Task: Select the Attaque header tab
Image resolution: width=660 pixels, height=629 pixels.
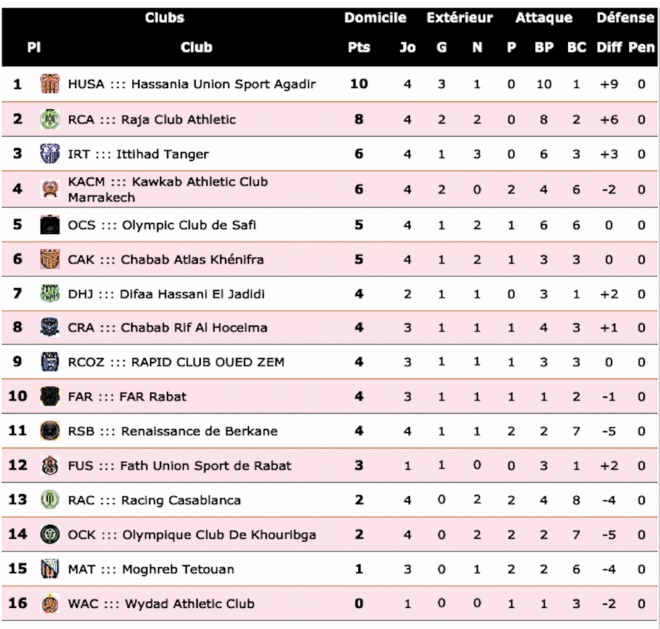Action: click(x=544, y=18)
